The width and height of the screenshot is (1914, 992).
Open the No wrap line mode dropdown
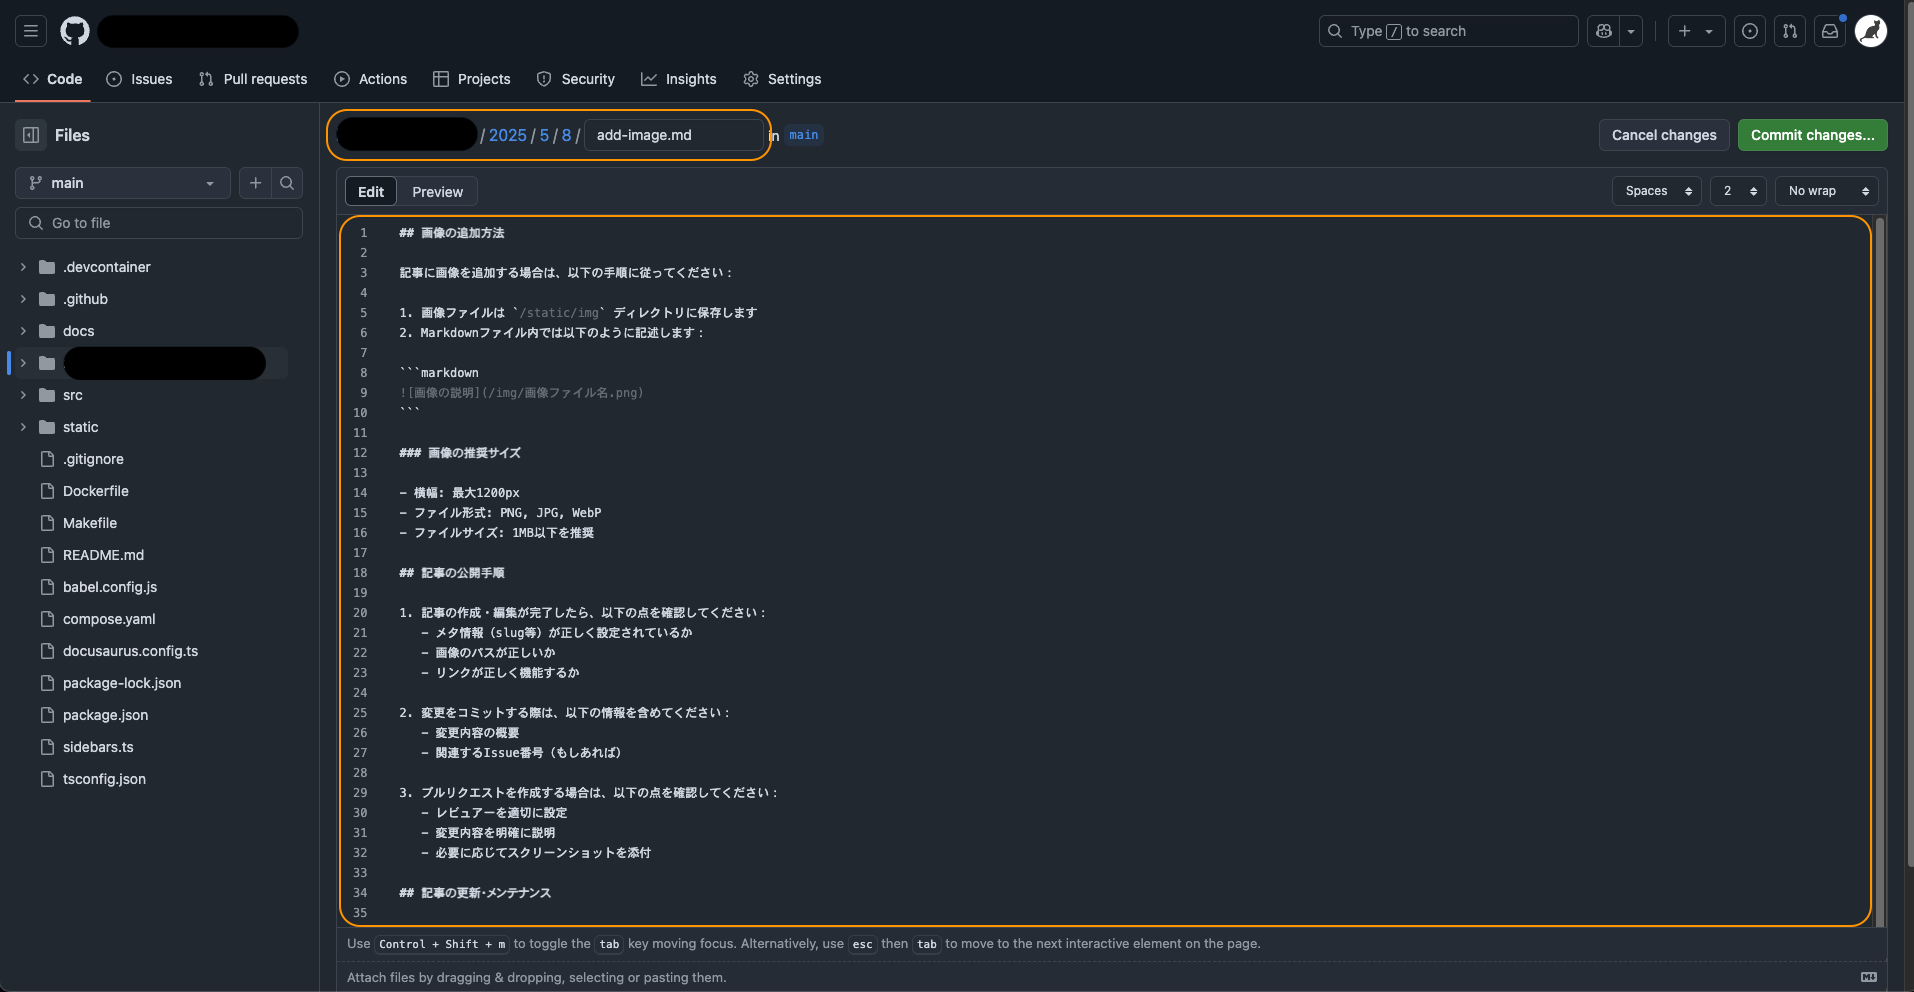click(1826, 191)
